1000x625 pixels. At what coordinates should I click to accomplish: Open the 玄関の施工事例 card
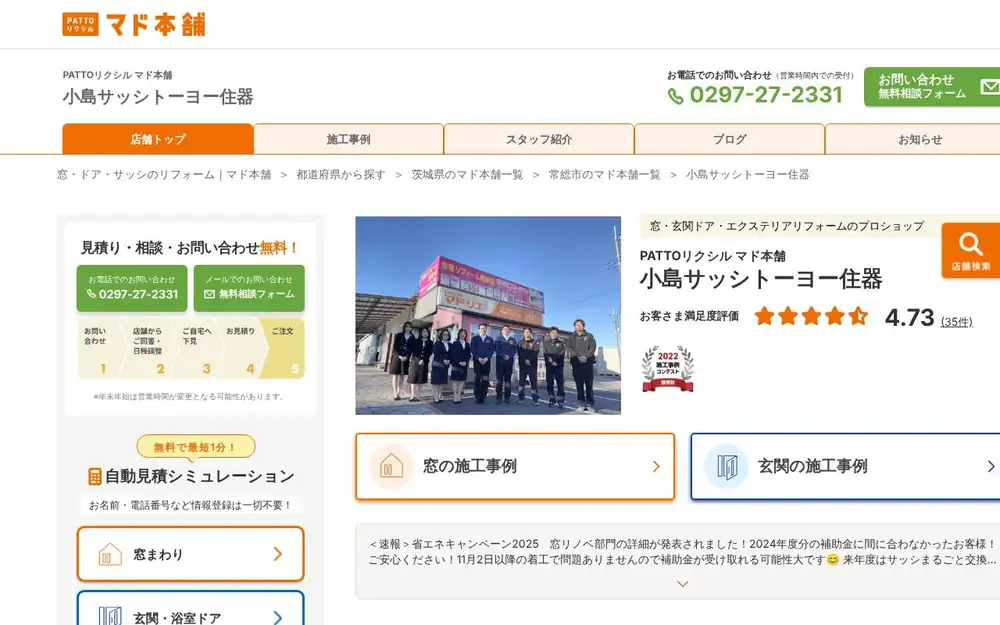point(845,467)
